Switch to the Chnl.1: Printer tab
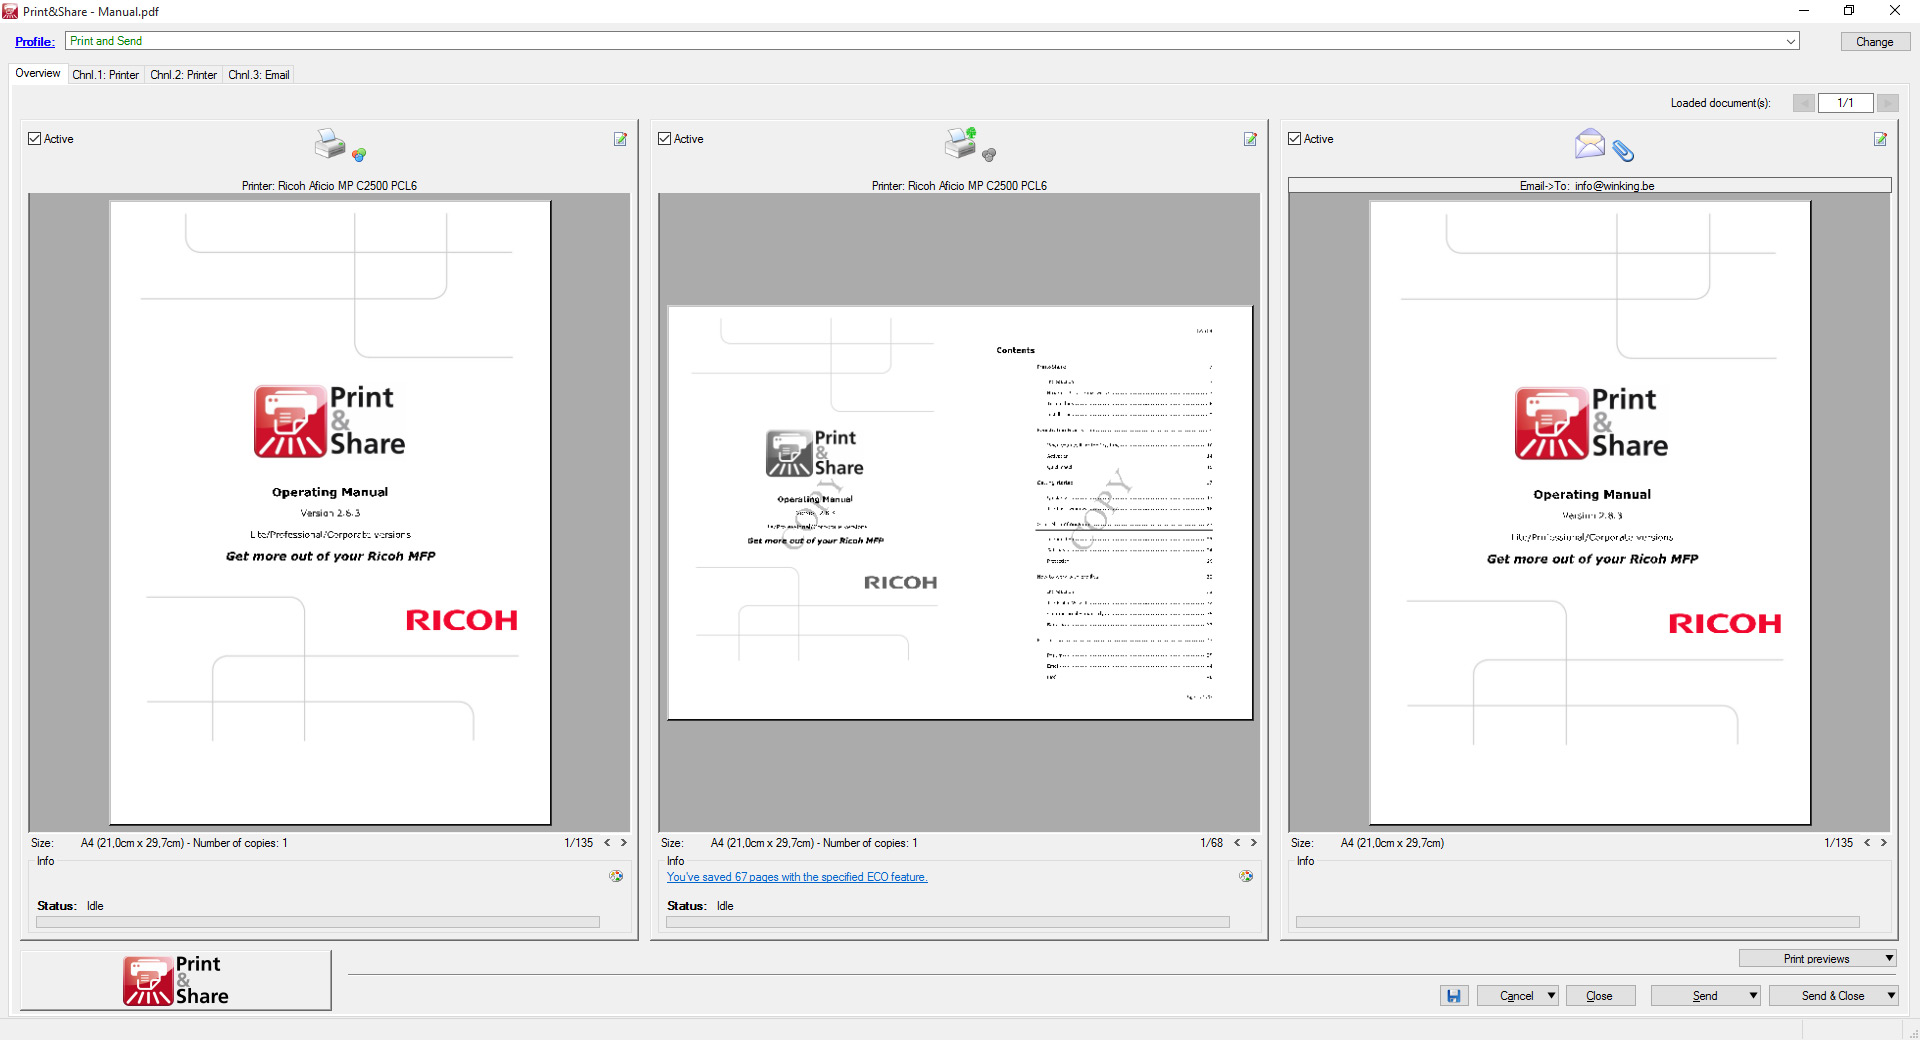The height and width of the screenshot is (1040, 1920). [106, 75]
